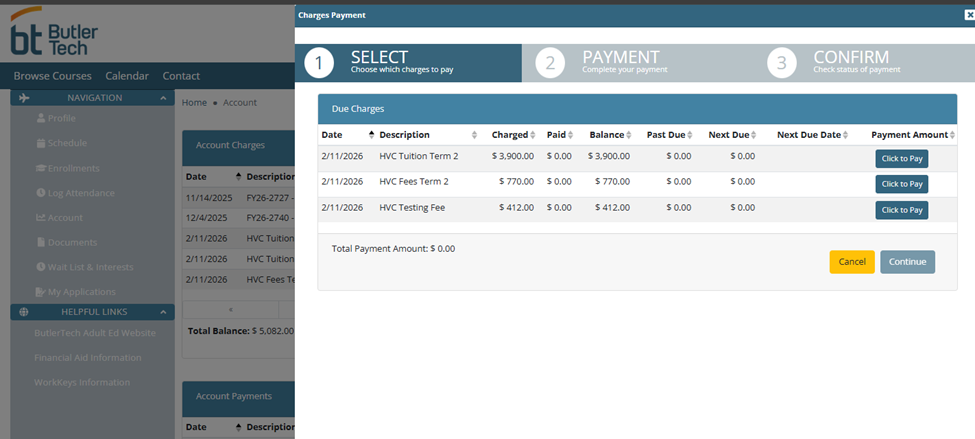This screenshot has height=439, width=975.
Task: Click the Log Attendance clock icon
Action: 41,193
